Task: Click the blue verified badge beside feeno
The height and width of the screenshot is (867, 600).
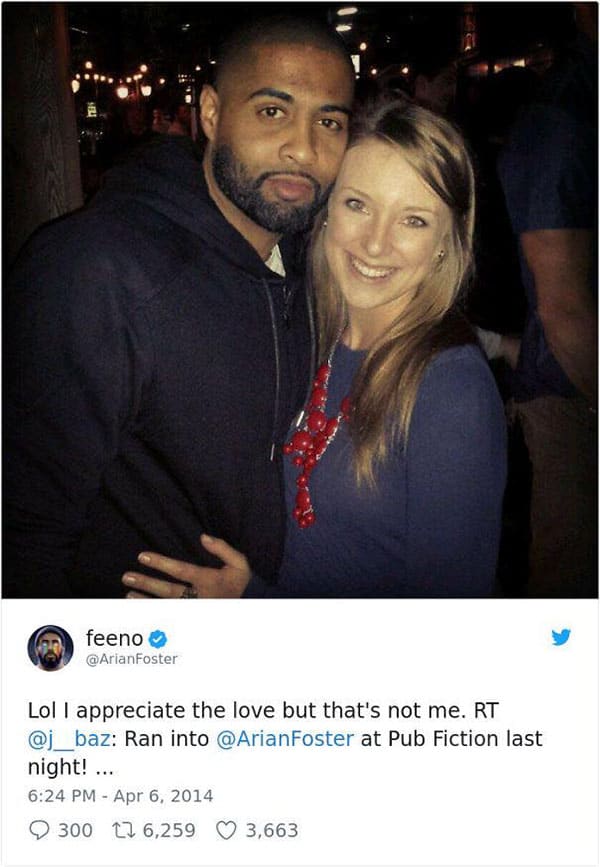Action: click(158, 639)
